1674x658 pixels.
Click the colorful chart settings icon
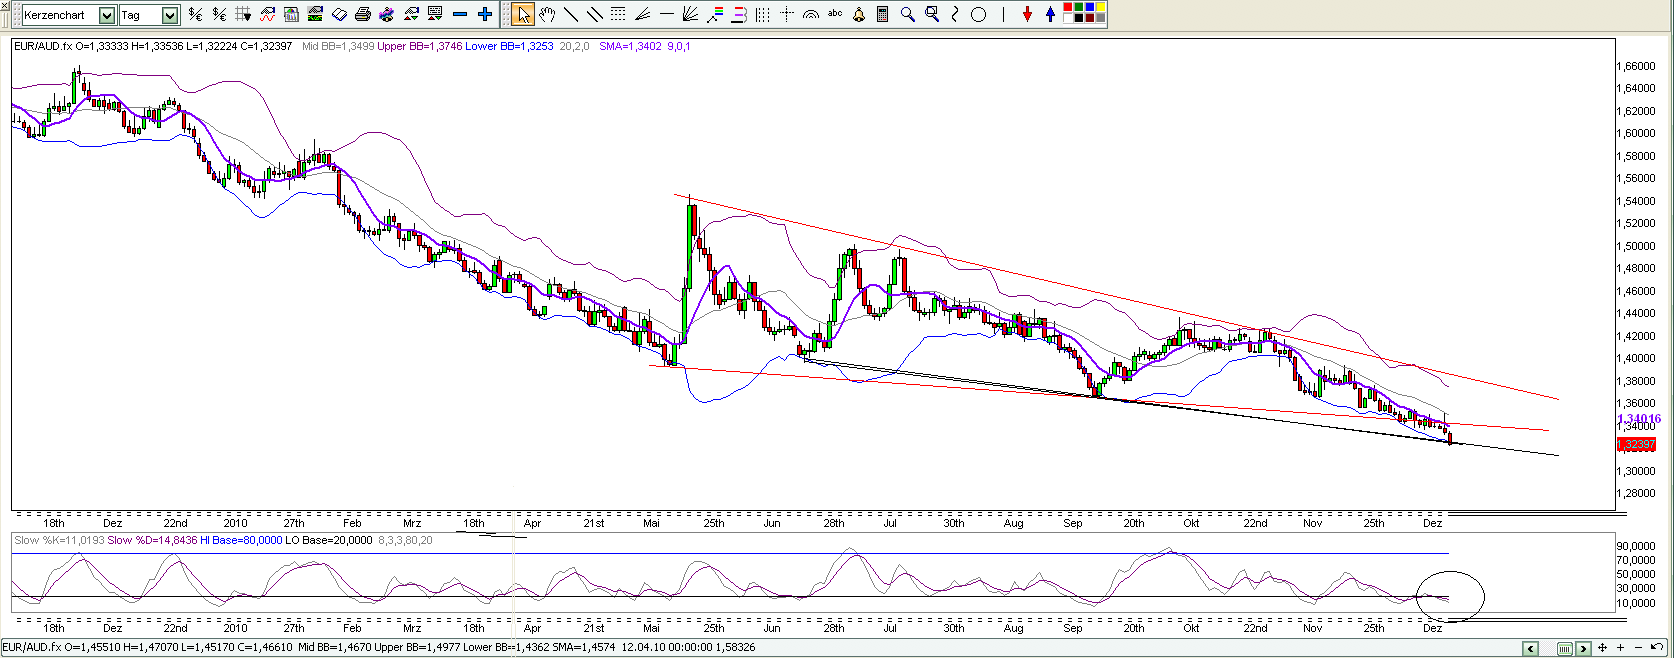pyautogui.click(x=386, y=14)
